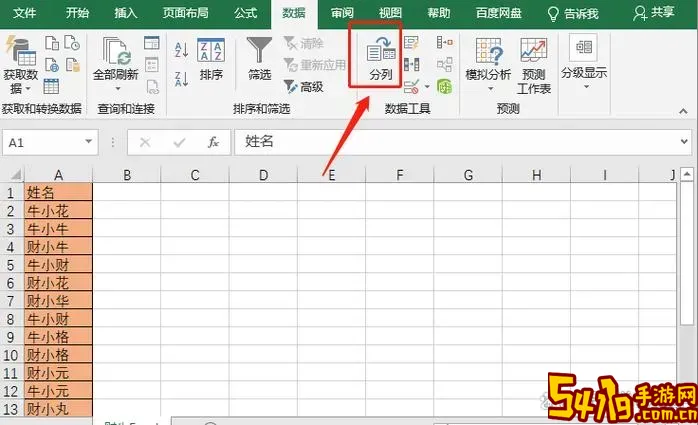Screen dimensions: 698x425
Task: Click cell A2 containing 牛小花
Action: 58,210
